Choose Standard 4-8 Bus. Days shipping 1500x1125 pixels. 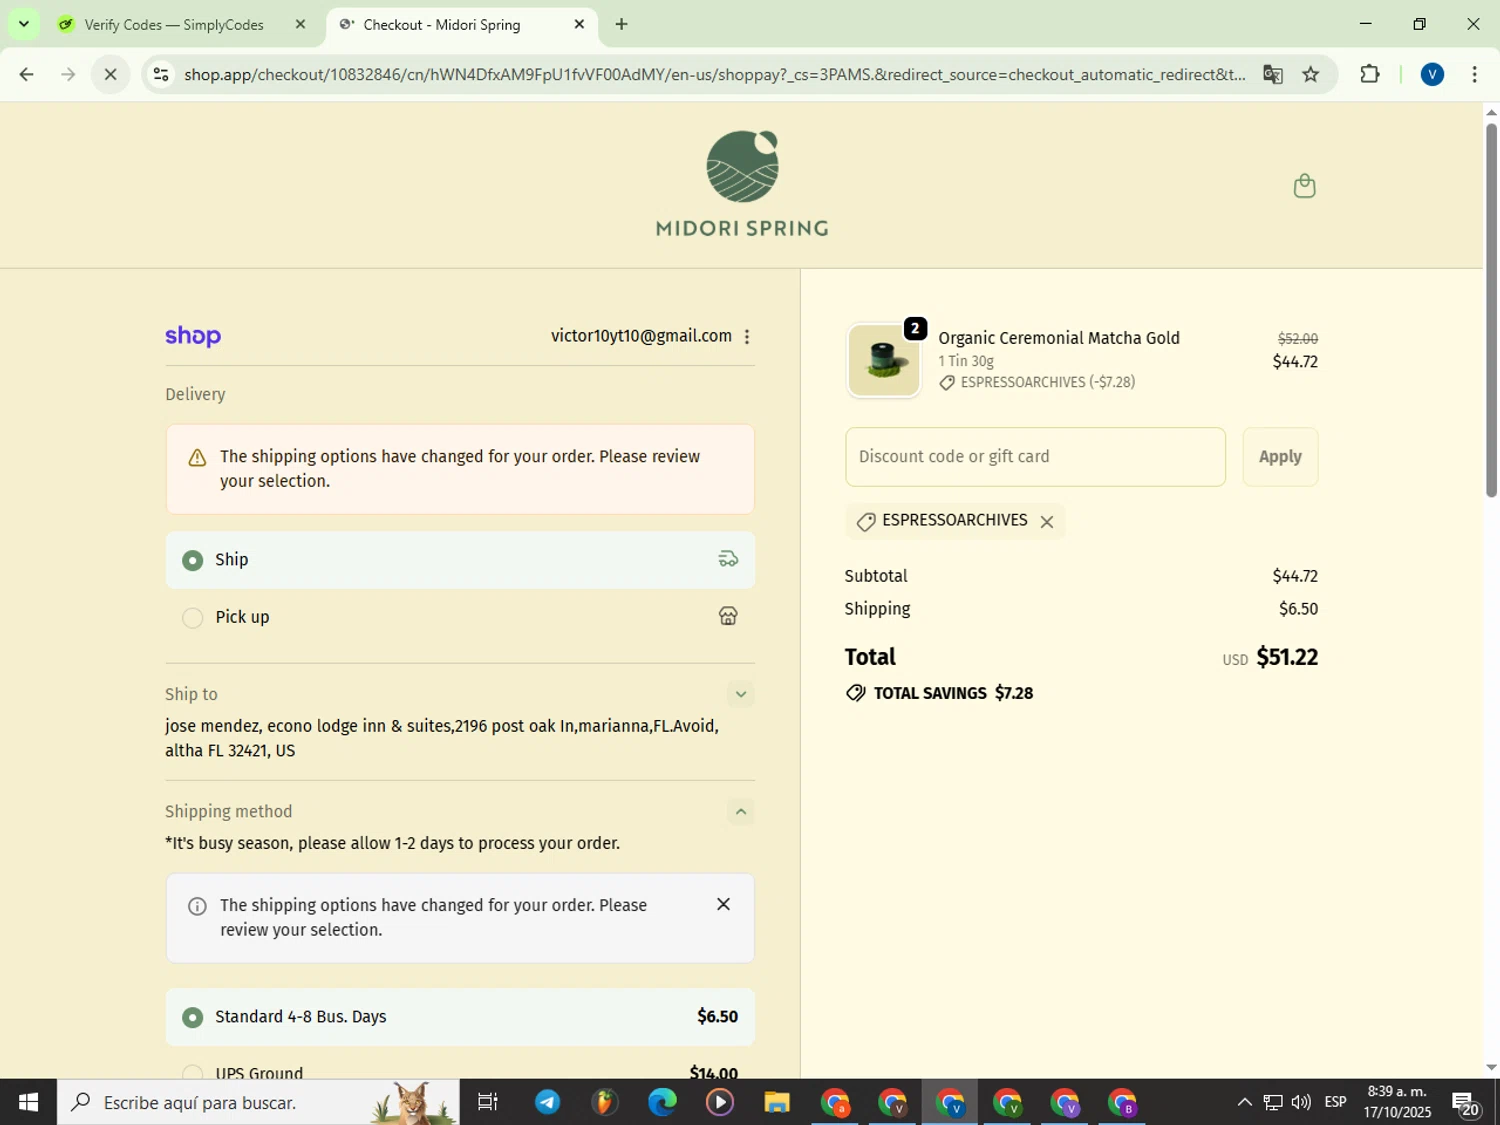coord(460,1017)
